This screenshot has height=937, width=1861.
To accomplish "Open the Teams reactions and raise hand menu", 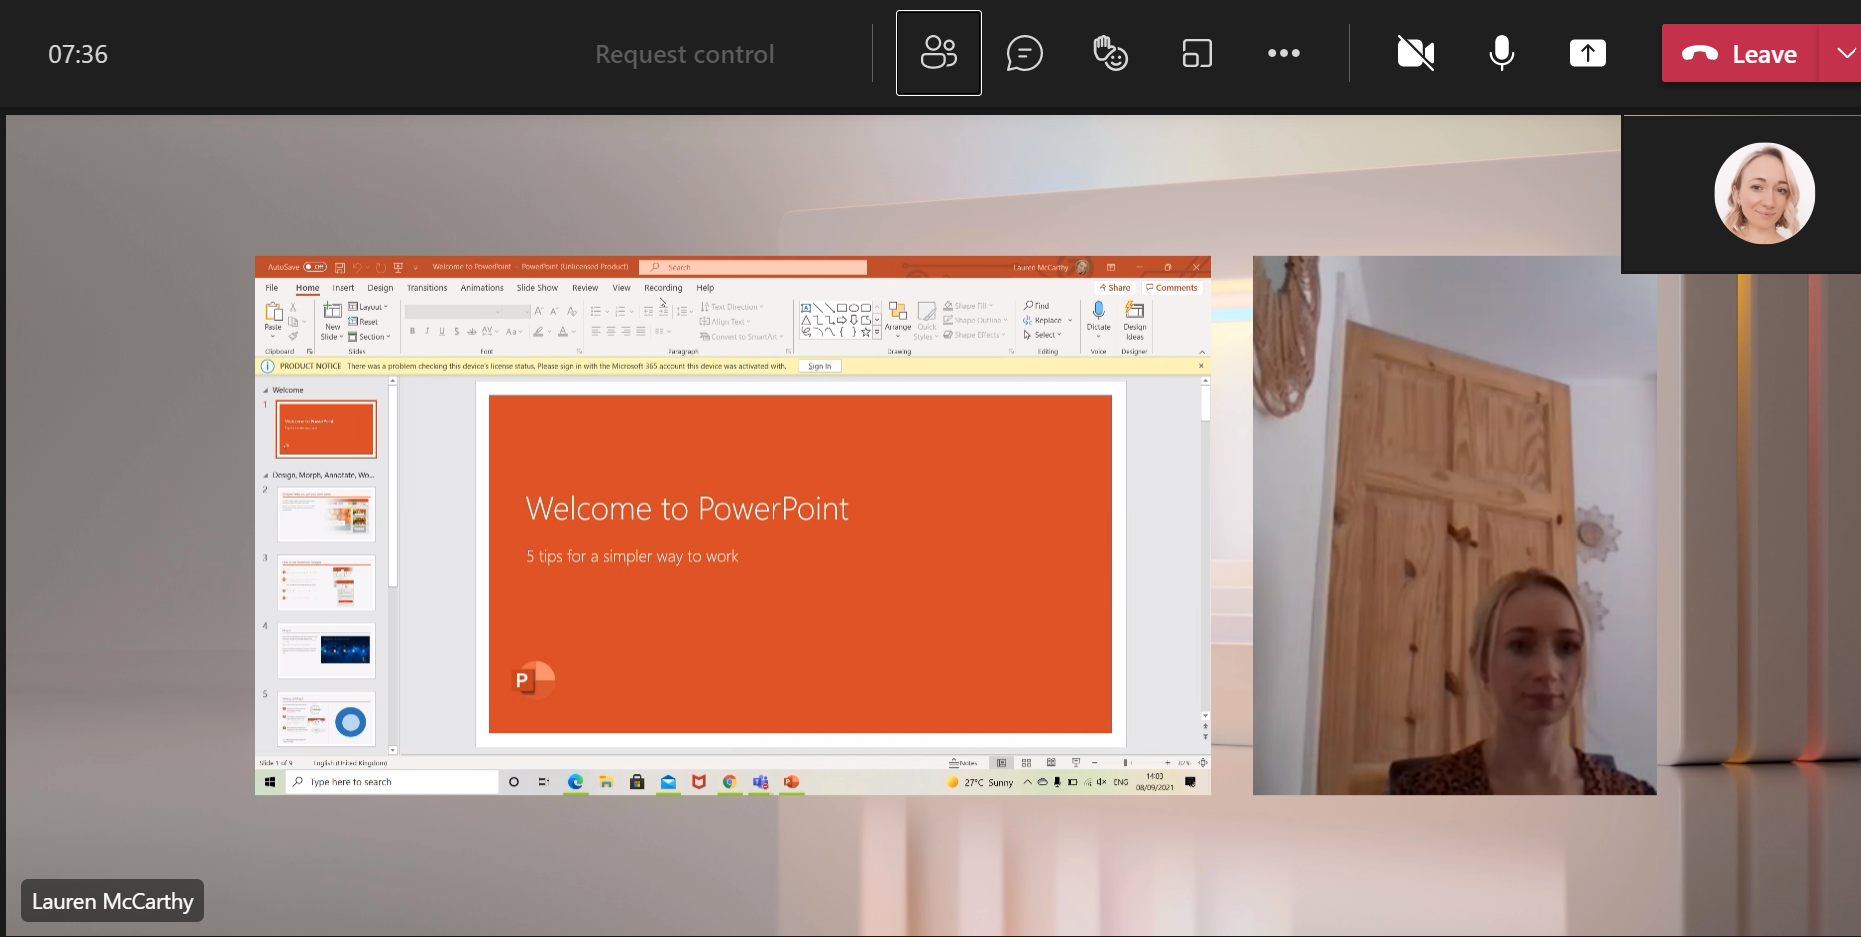I will coord(1110,53).
